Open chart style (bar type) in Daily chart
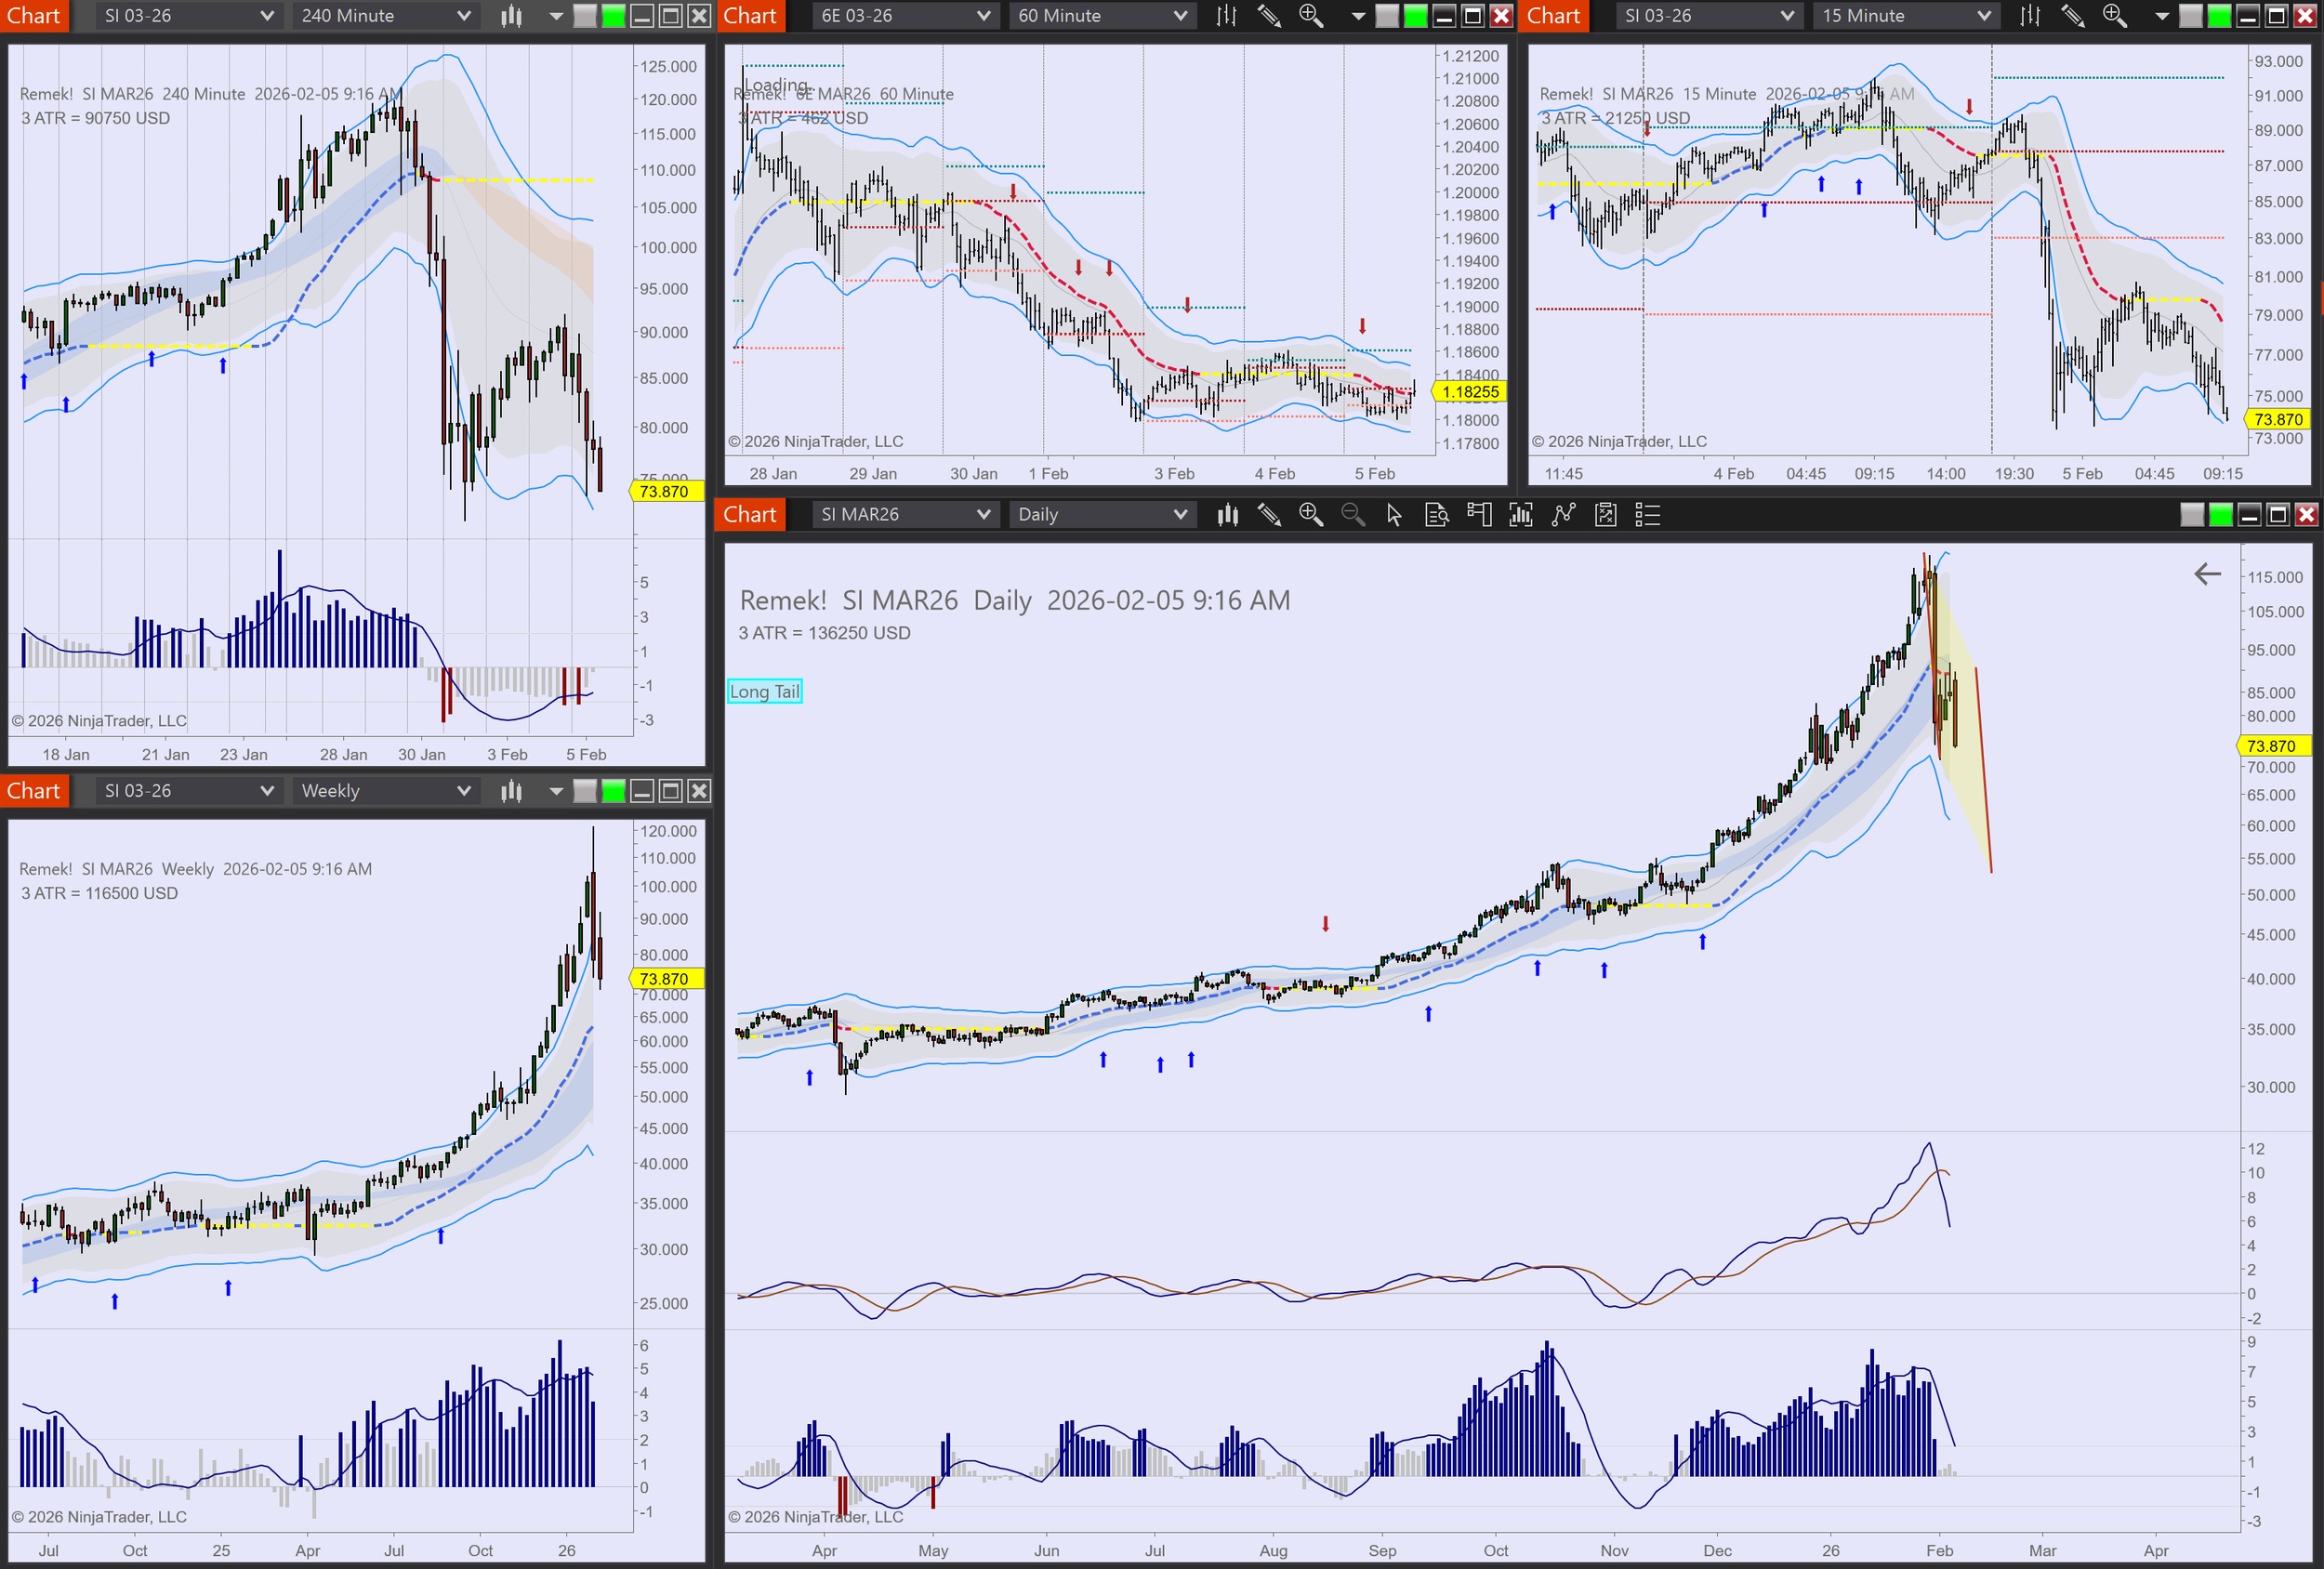2324x1569 pixels. pyautogui.click(x=1228, y=515)
